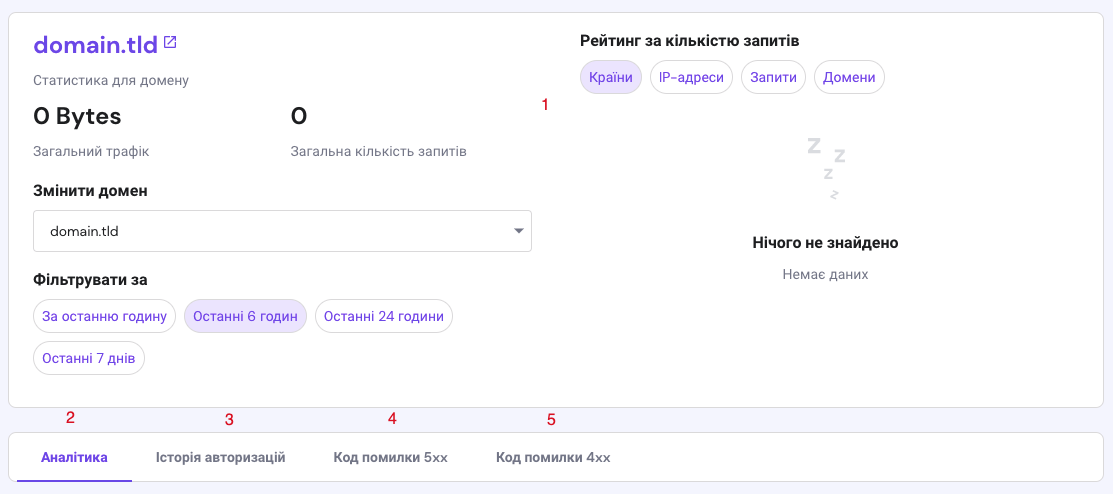1113x494 pixels.
Task: Select the Останні 6 годин filter
Action: [x=245, y=316]
